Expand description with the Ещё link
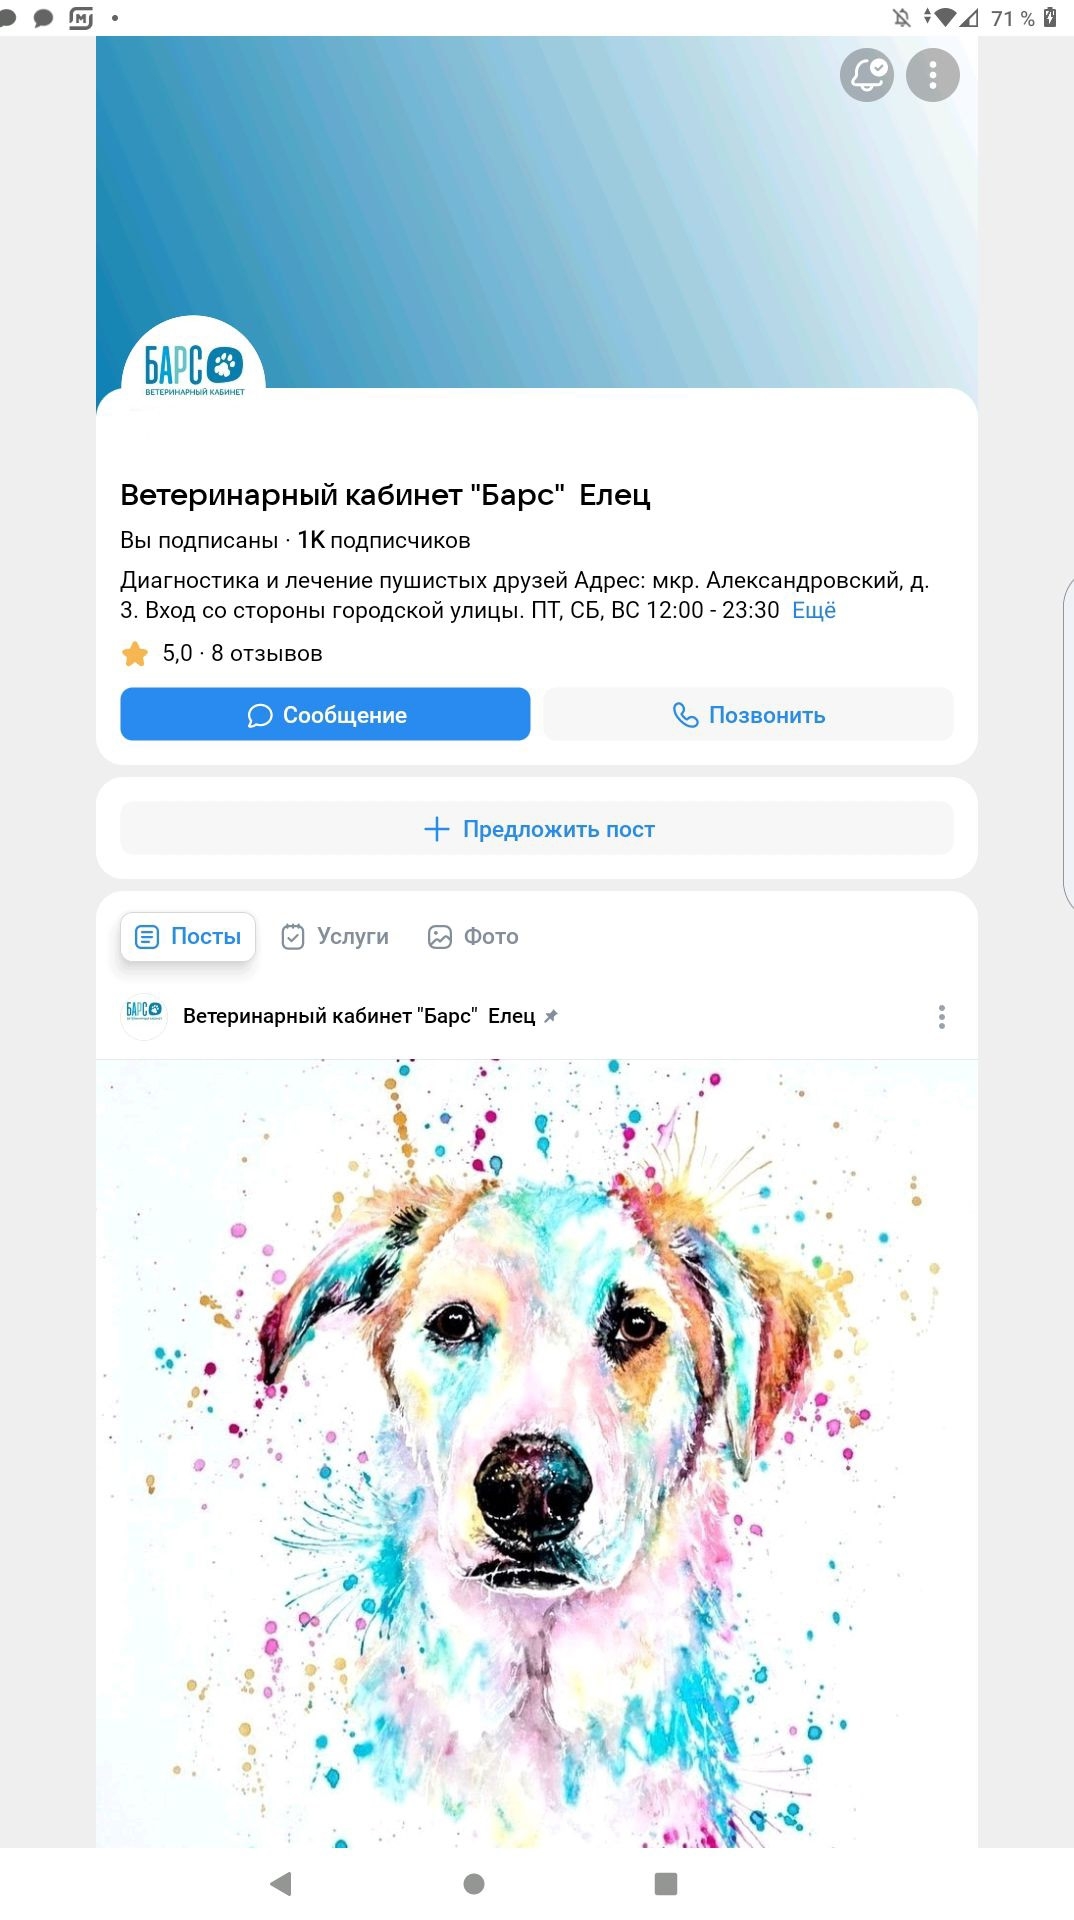The width and height of the screenshot is (1074, 1920). pyautogui.click(x=814, y=610)
